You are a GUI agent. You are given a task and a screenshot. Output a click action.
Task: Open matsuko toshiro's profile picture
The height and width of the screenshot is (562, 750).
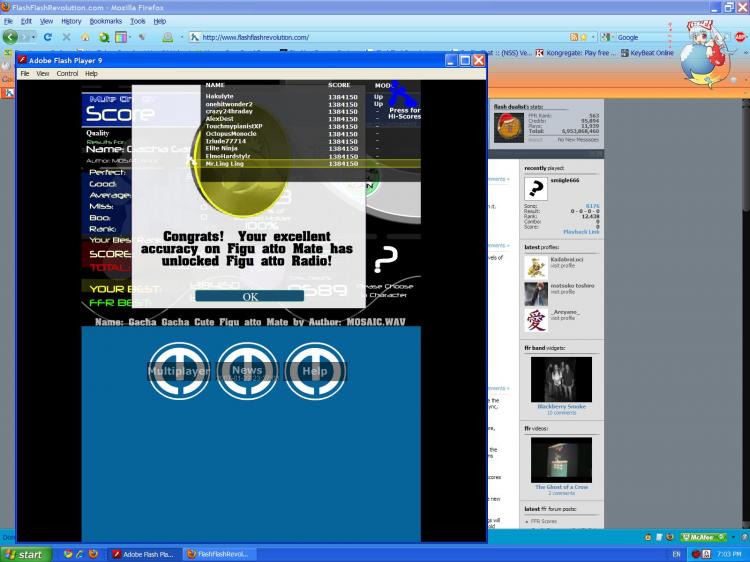(536, 294)
